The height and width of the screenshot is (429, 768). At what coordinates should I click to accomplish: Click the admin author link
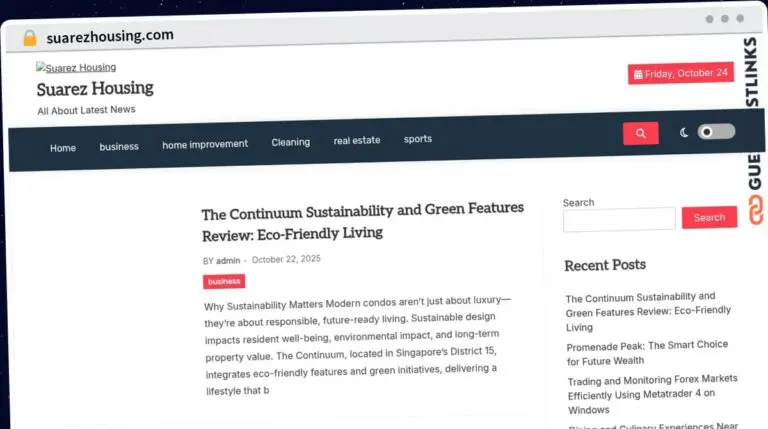tap(228, 261)
